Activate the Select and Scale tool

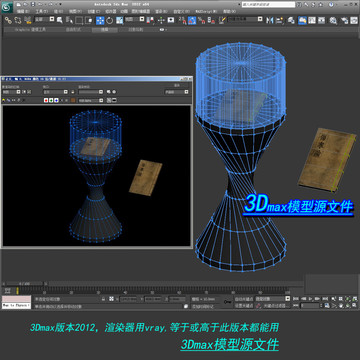point(119,20)
